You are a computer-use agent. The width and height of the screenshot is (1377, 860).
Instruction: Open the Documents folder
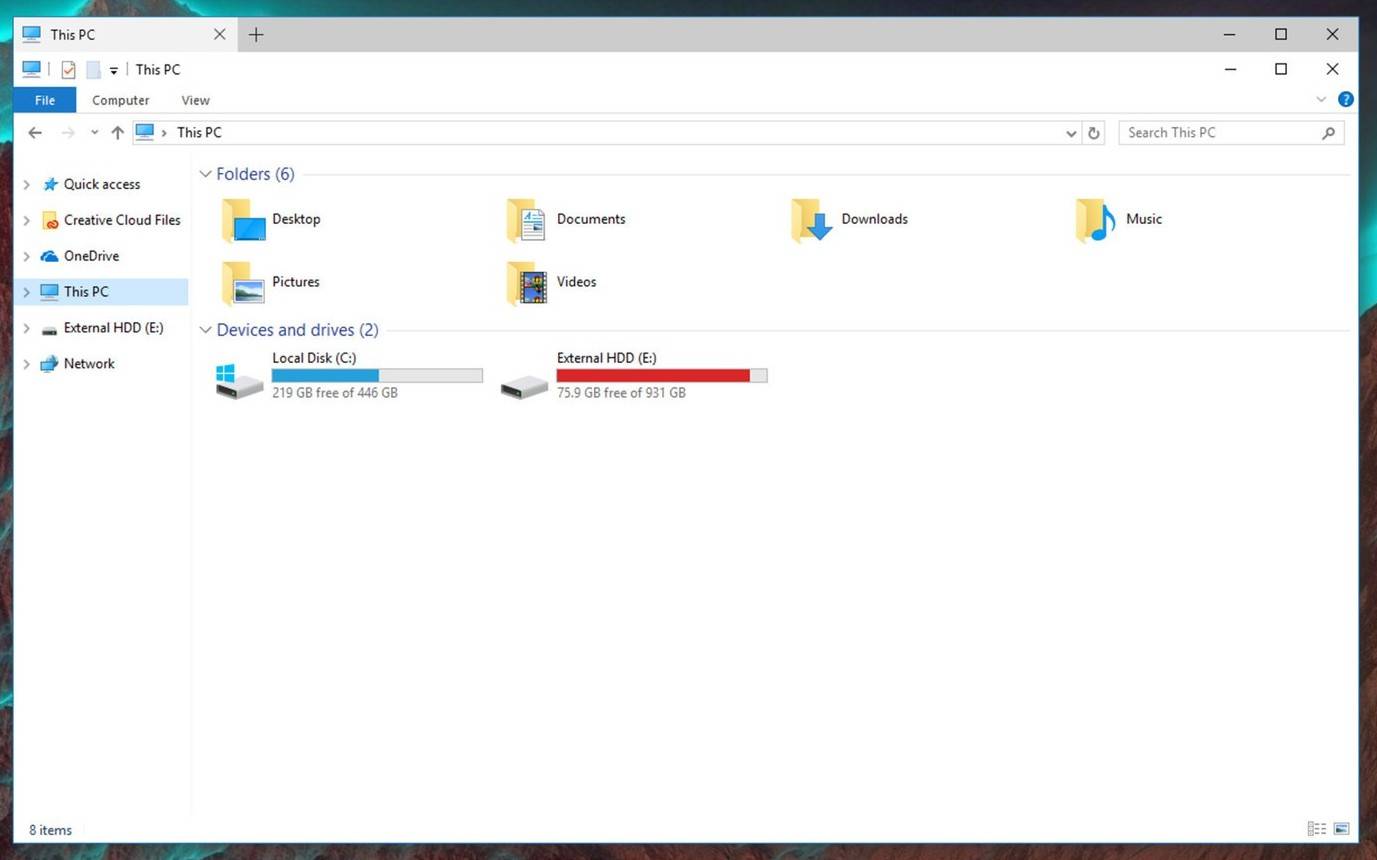point(566,220)
